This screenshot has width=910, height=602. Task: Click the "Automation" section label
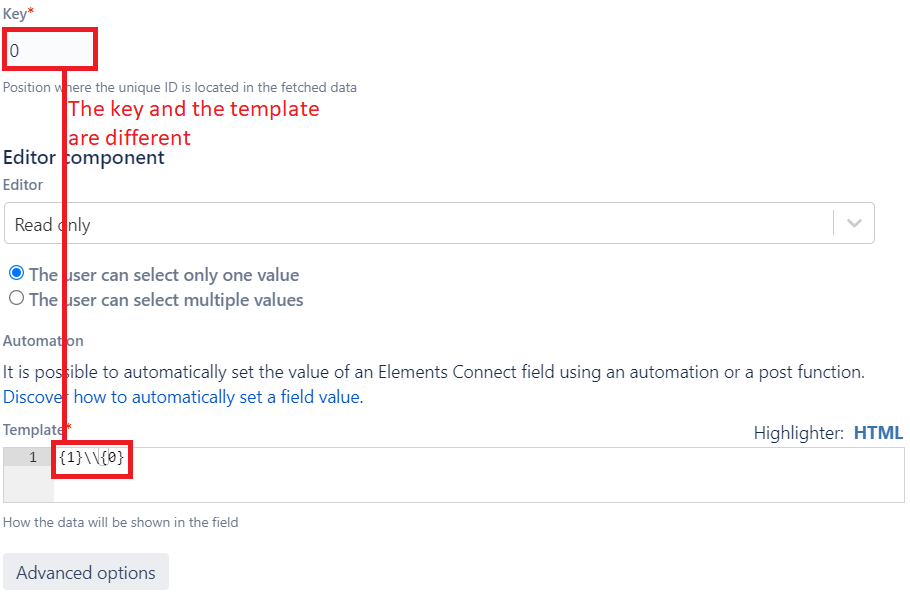click(43, 341)
